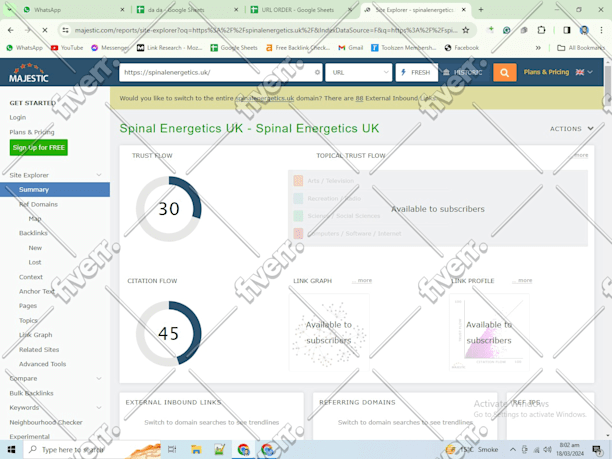The height and width of the screenshot is (459, 612).
Task: Stop page loading with X icon
Action: (x=44, y=30)
